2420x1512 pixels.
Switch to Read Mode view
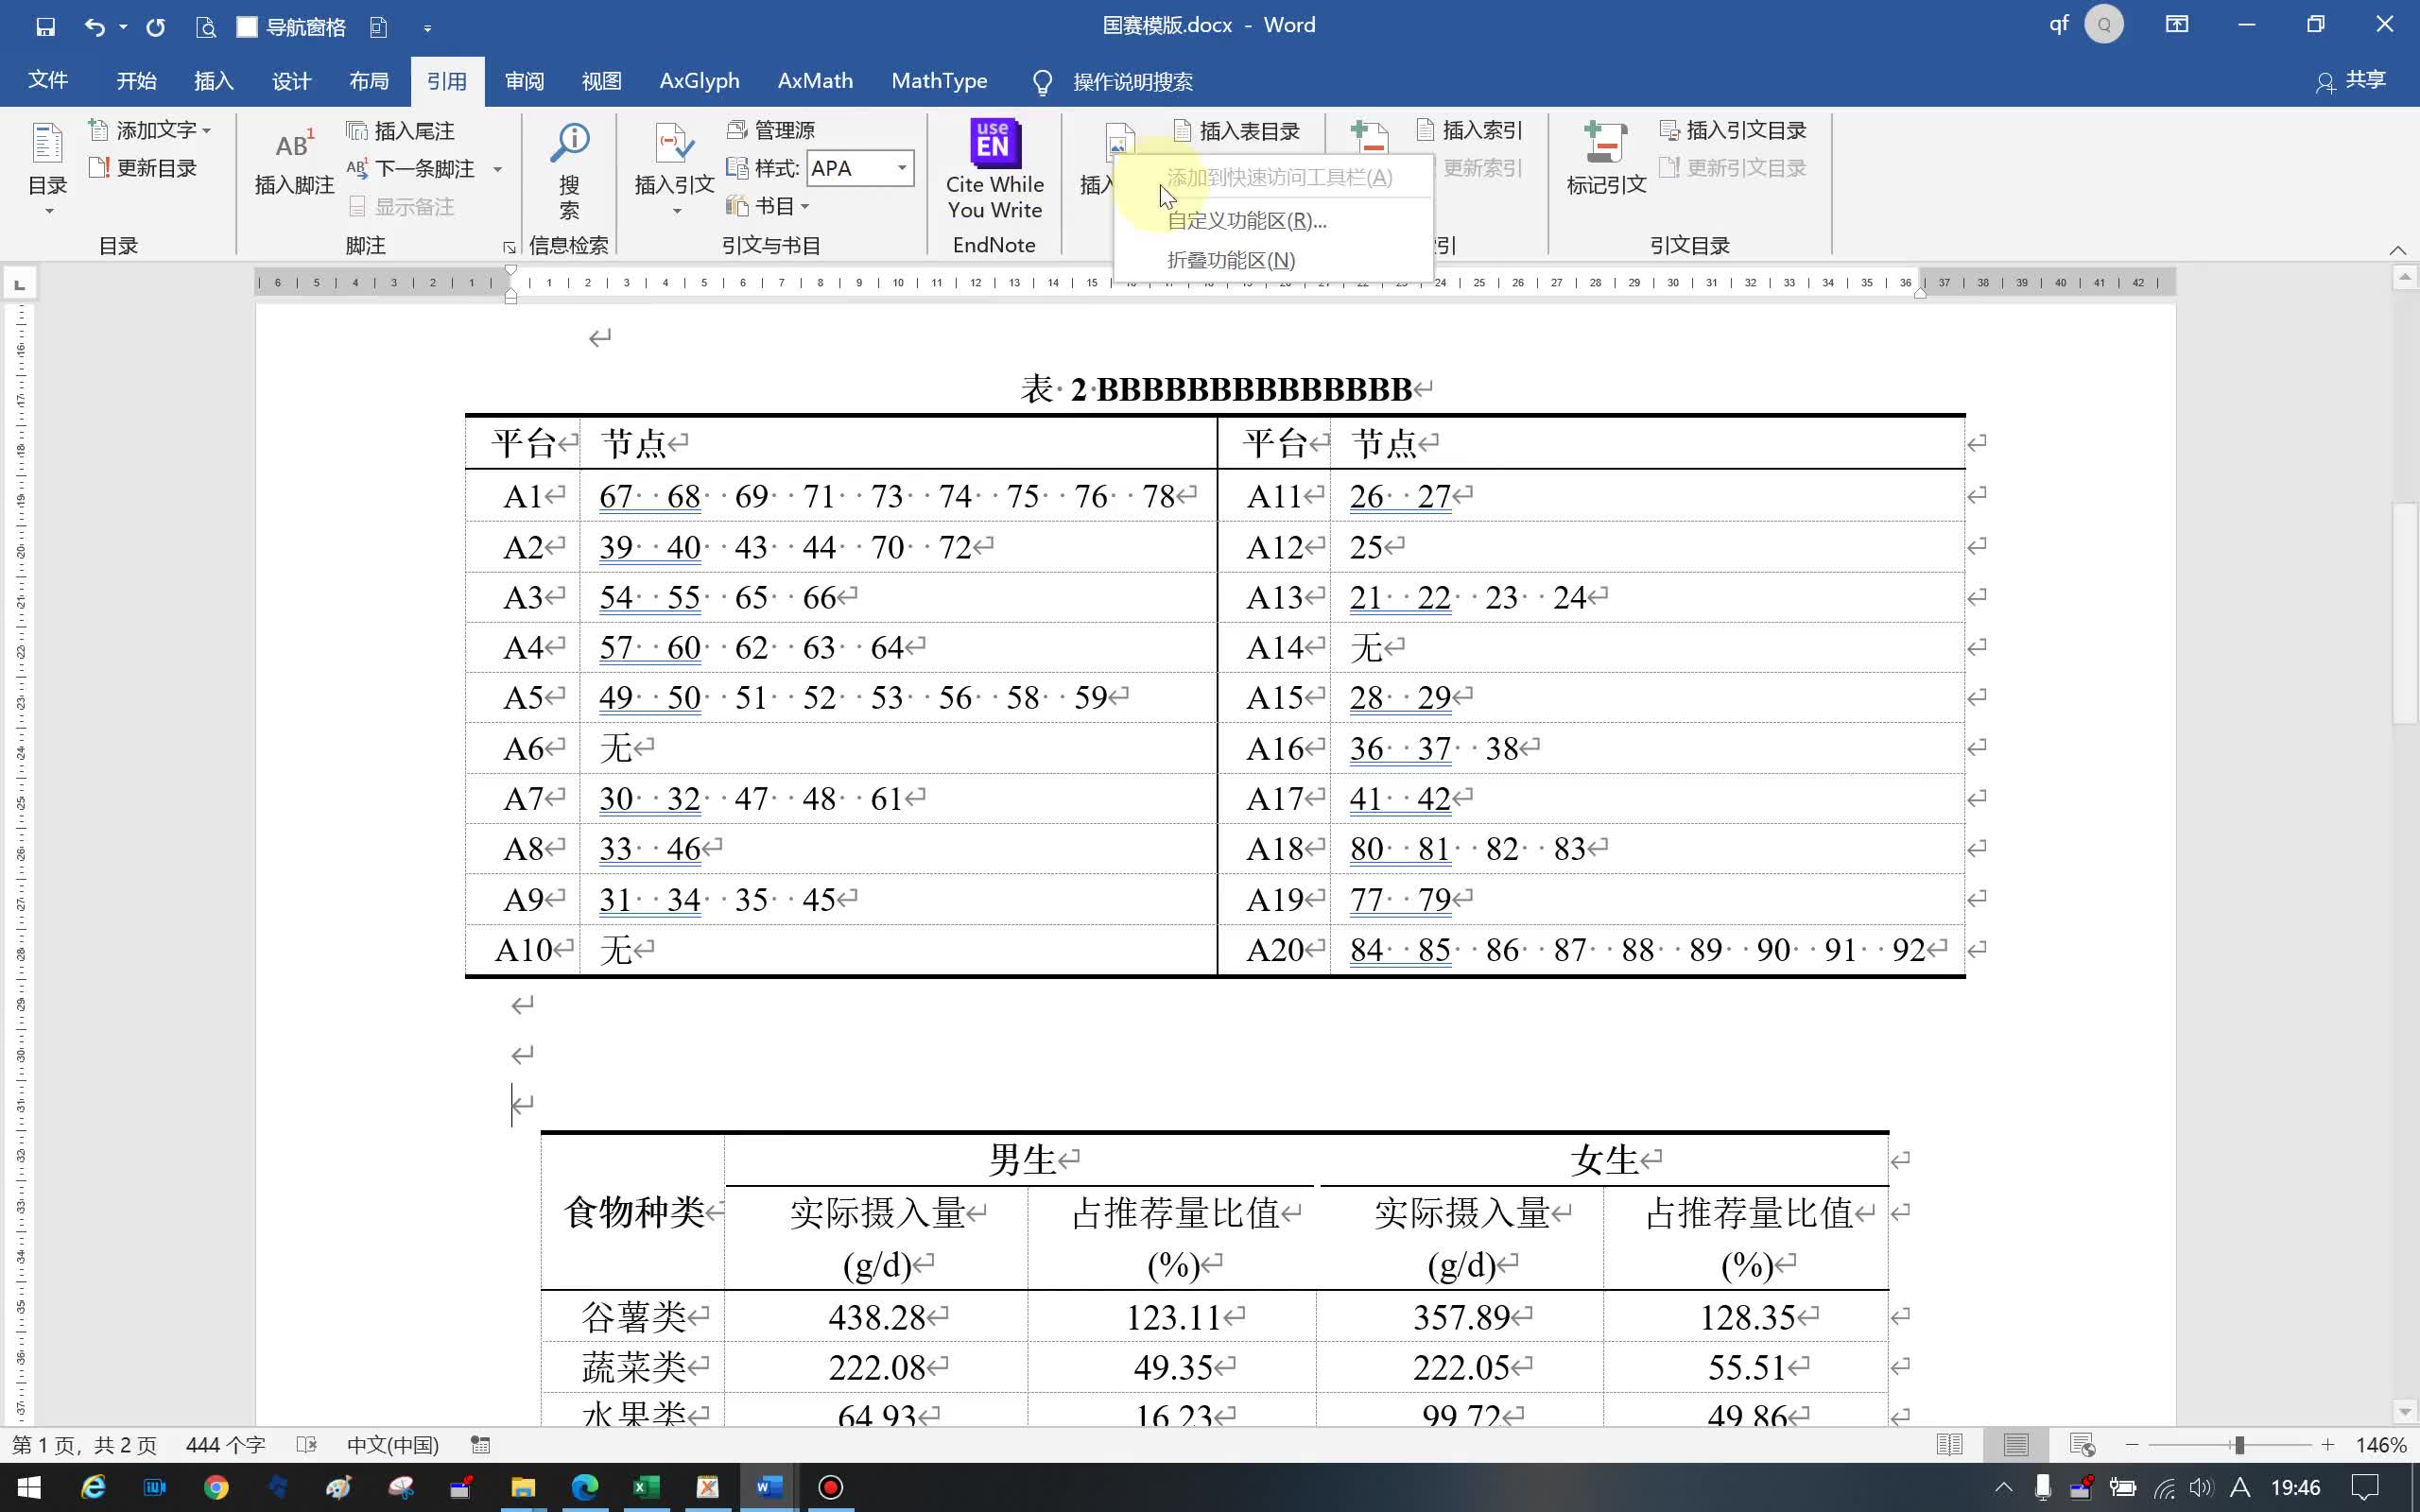click(1949, 1445)
